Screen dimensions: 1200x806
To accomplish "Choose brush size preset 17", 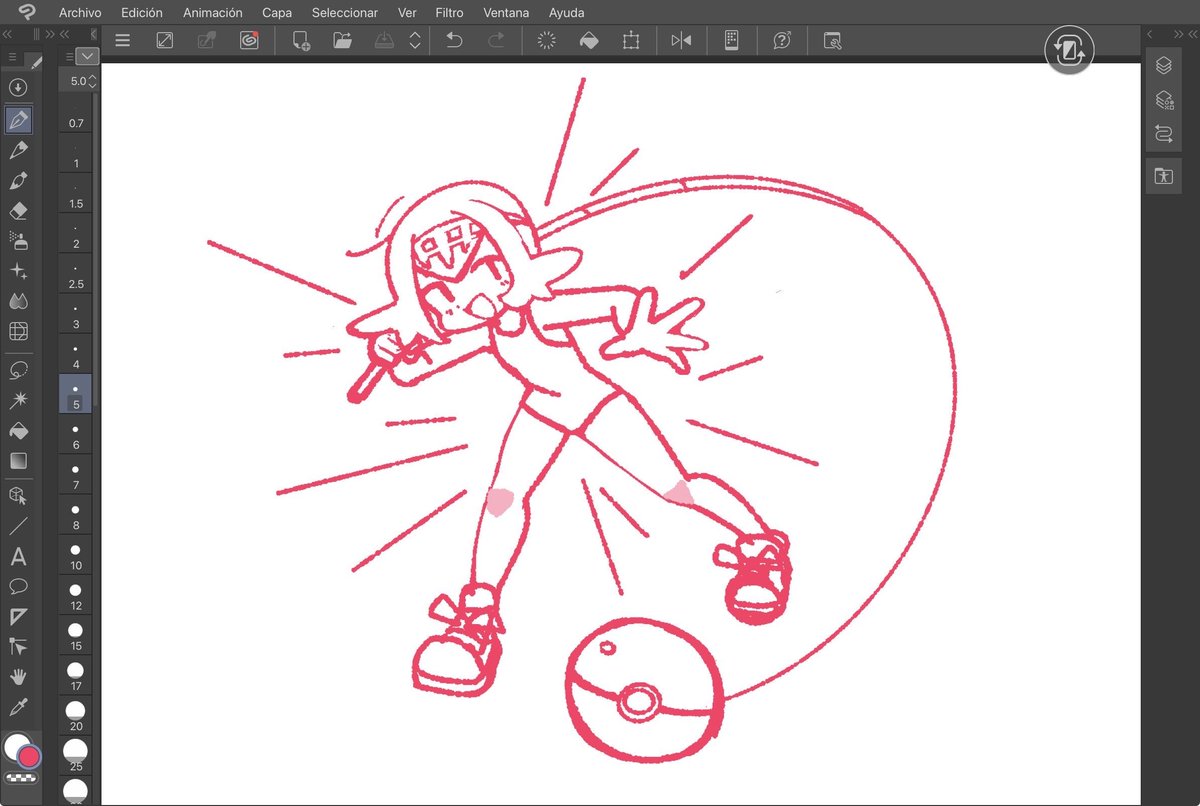I will click(76, 676).
